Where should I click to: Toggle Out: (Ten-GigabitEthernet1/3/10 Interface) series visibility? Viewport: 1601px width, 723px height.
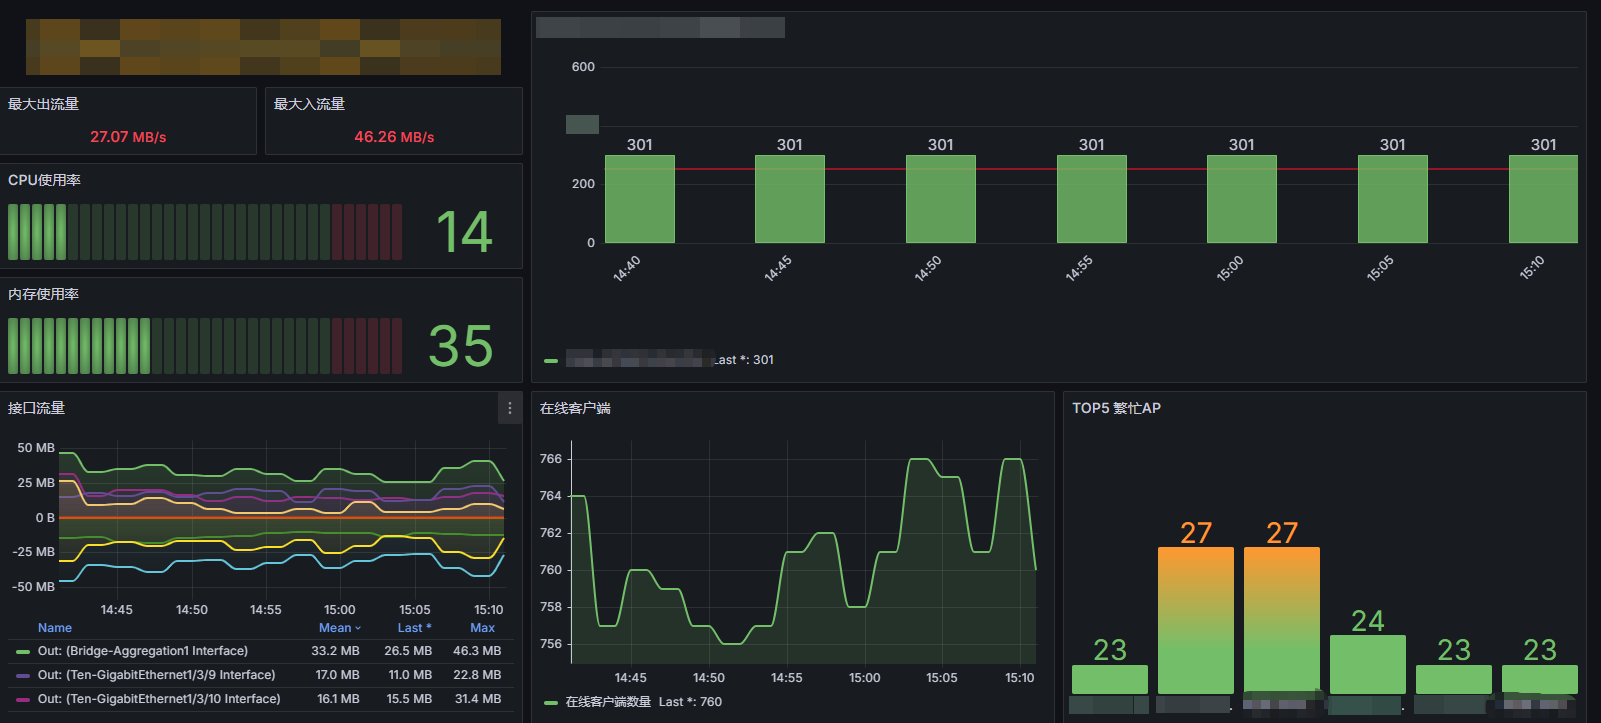(x=159, y=699)
